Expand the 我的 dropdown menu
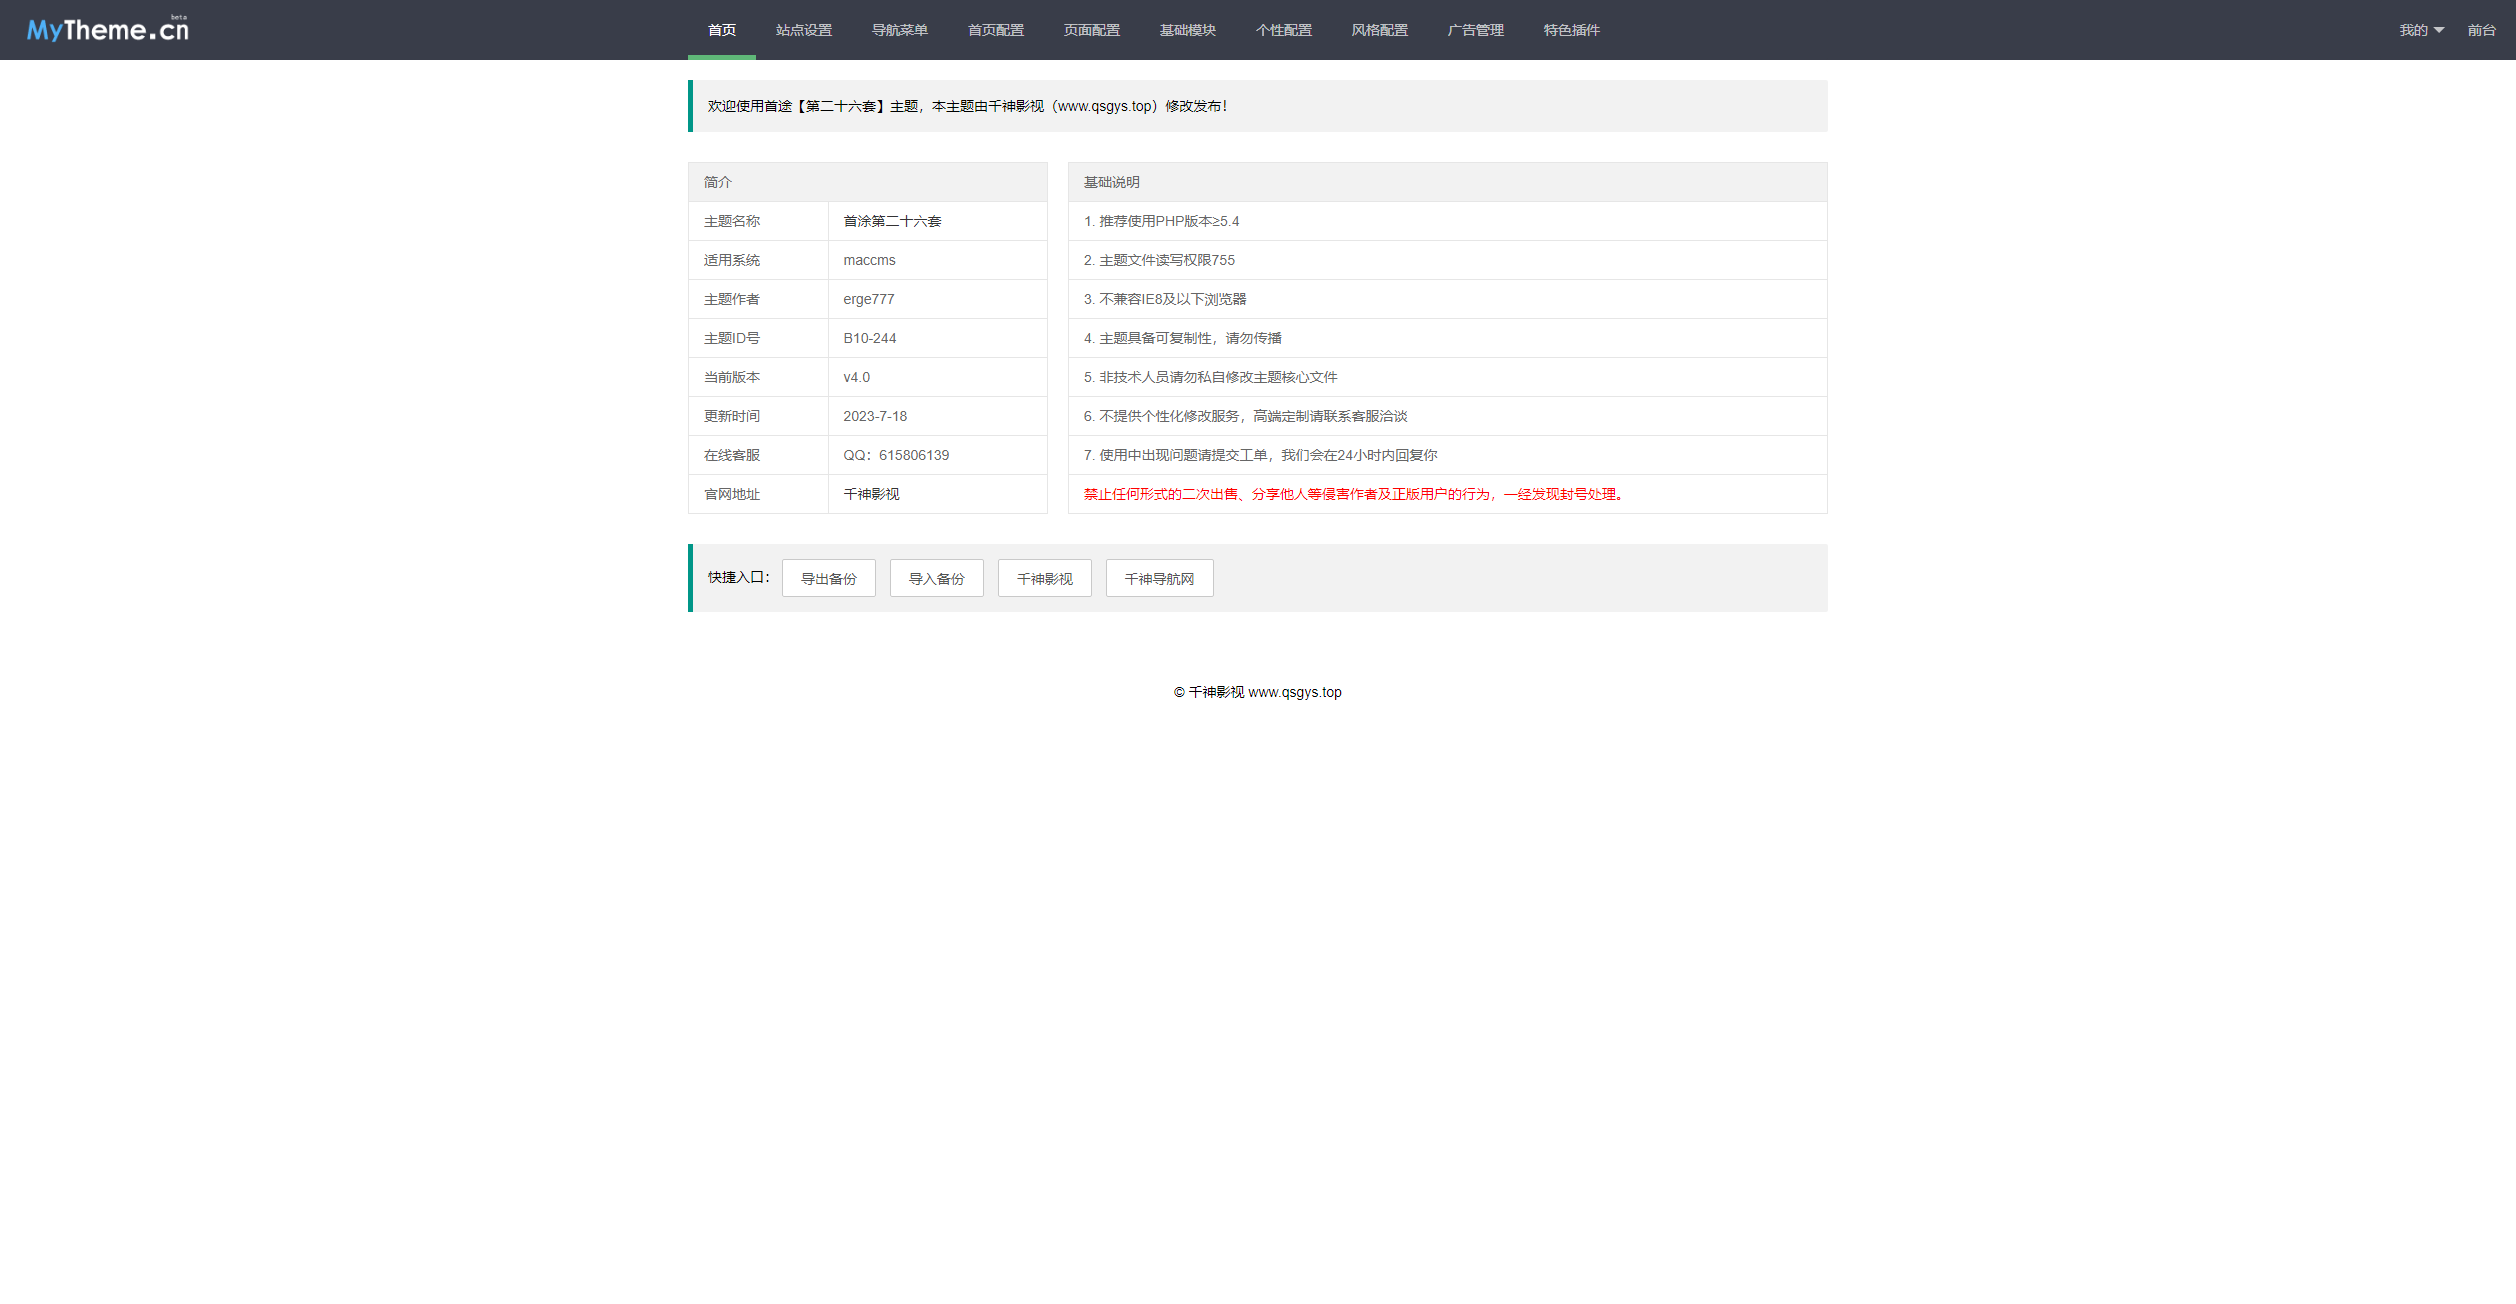 [2421, 30]
